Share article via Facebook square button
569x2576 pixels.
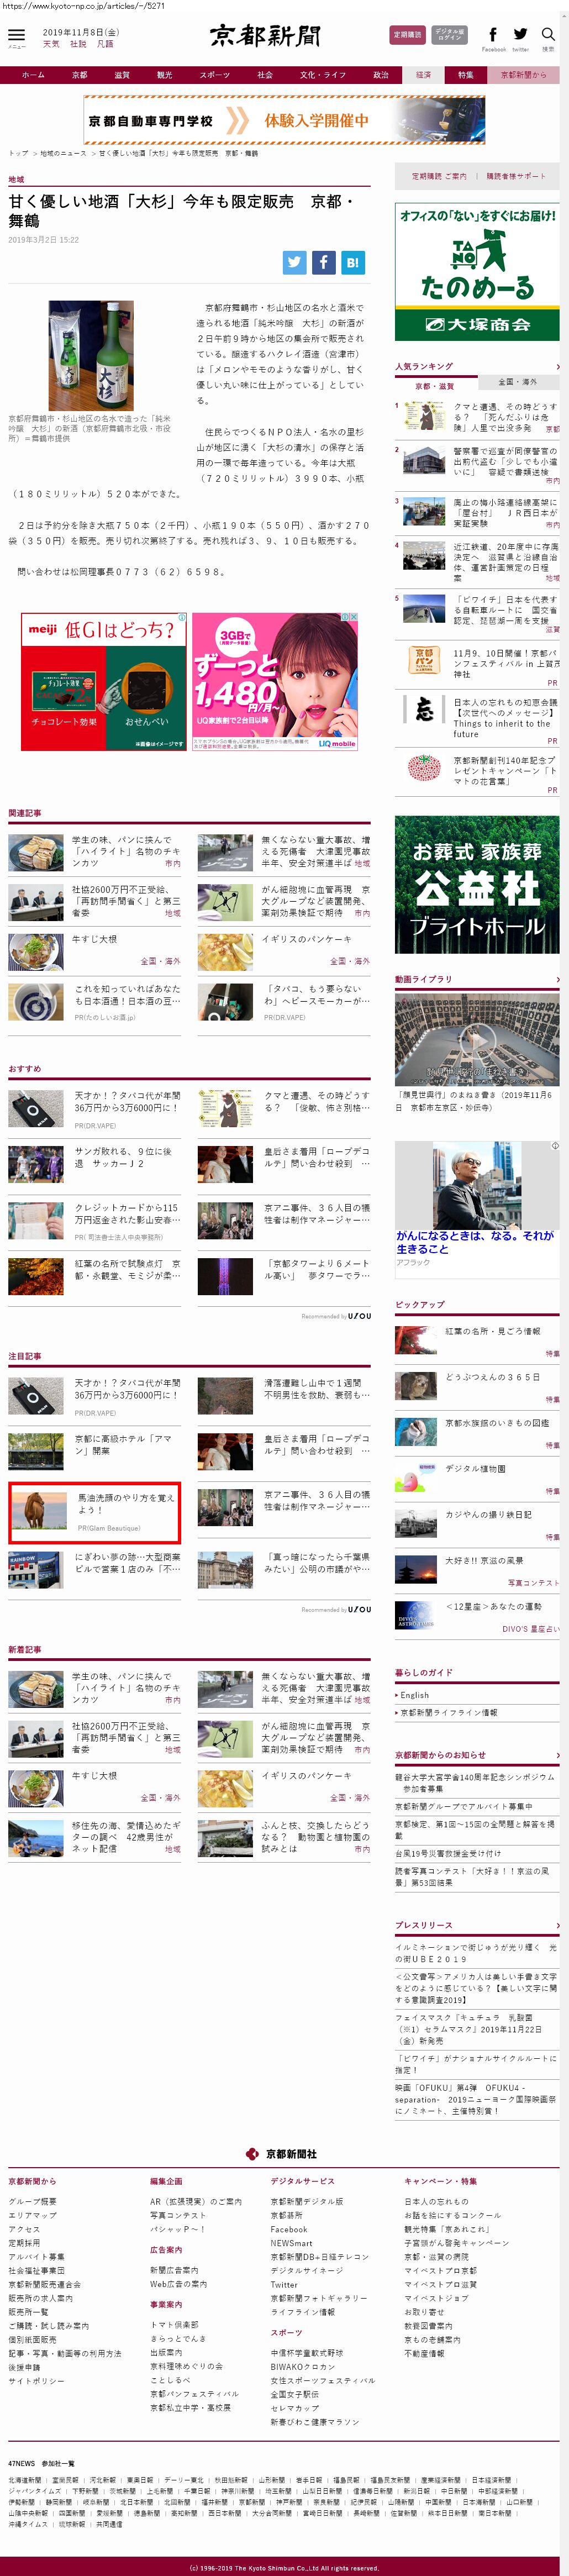click(x=323, y=262)
